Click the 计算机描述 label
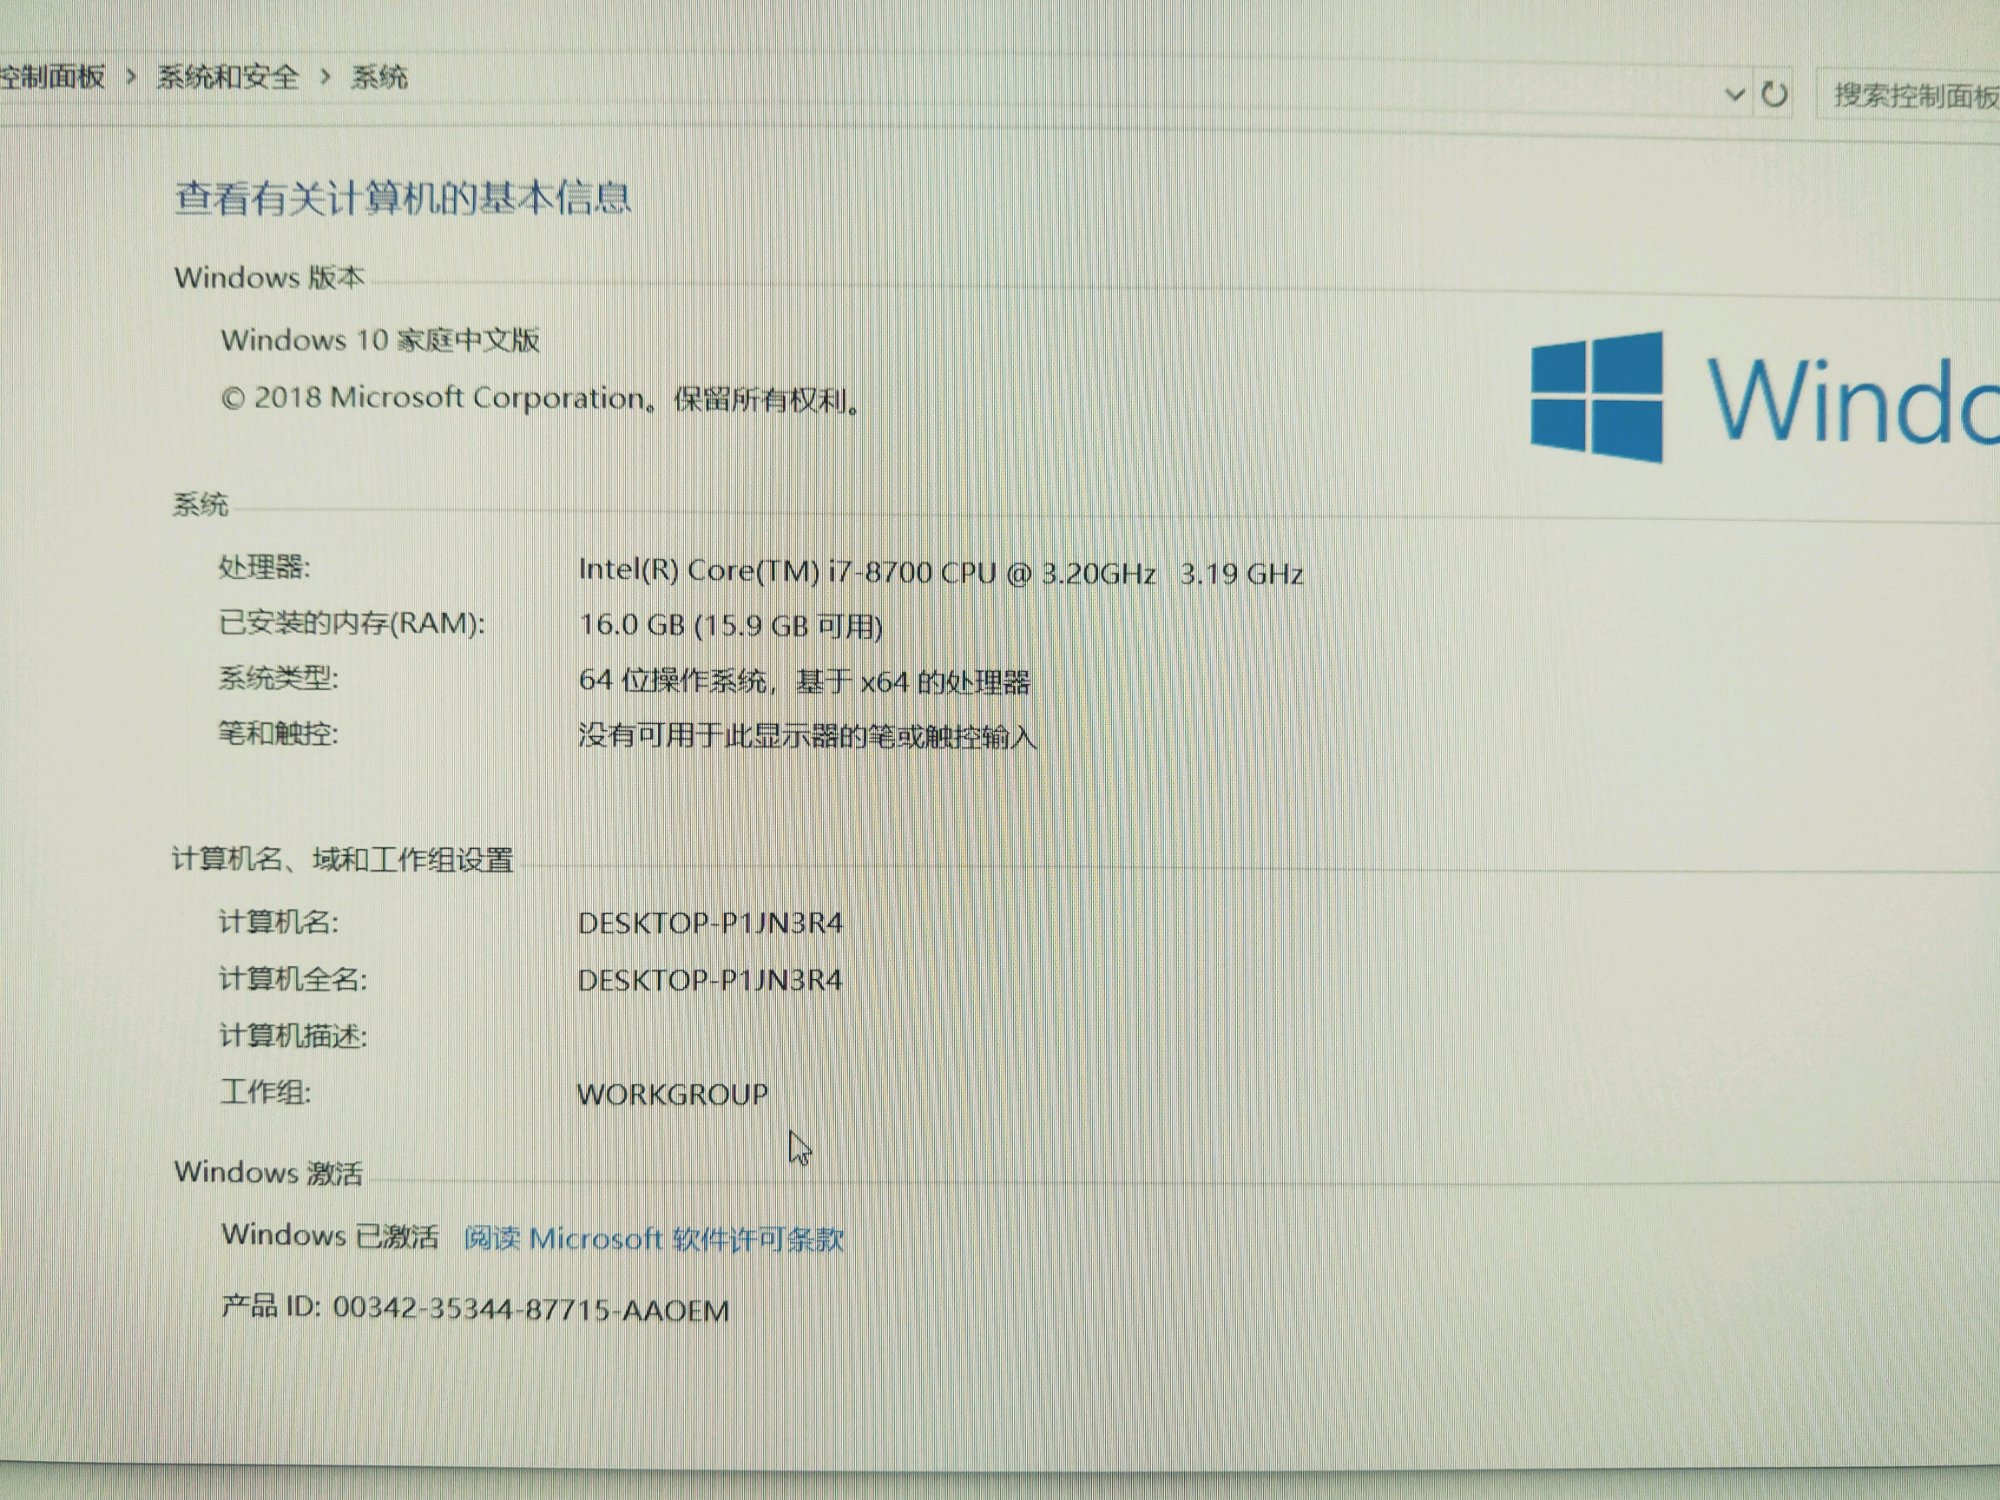Screen dimensions: 2000x1500 [293, 1035]
